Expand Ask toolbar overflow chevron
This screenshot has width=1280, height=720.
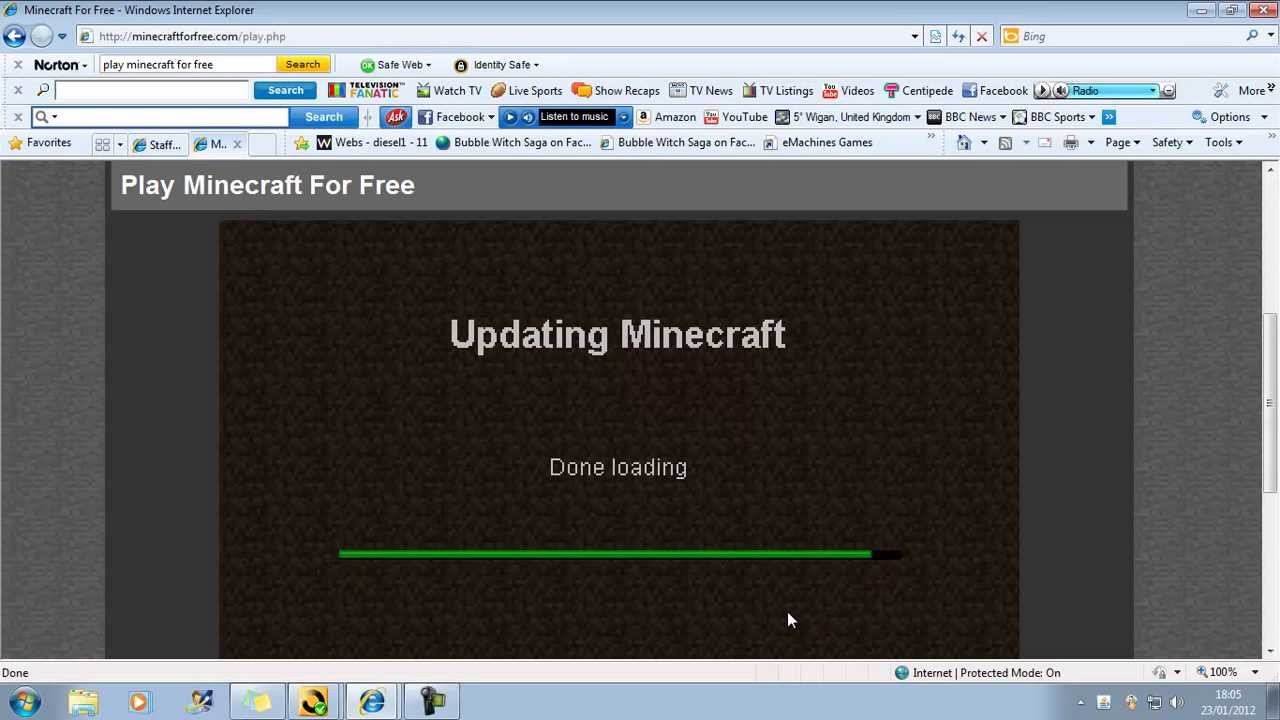(1108, 117)
